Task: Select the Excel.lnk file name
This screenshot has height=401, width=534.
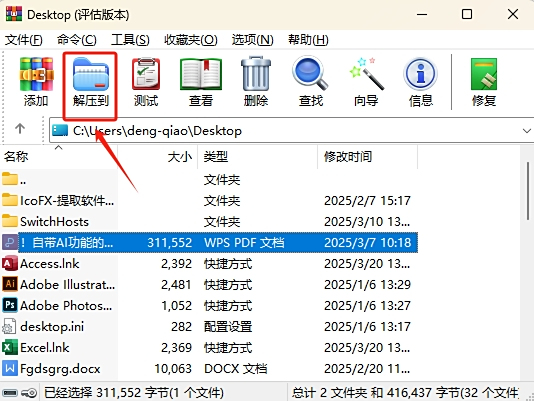Action: [x=45, y=348]
